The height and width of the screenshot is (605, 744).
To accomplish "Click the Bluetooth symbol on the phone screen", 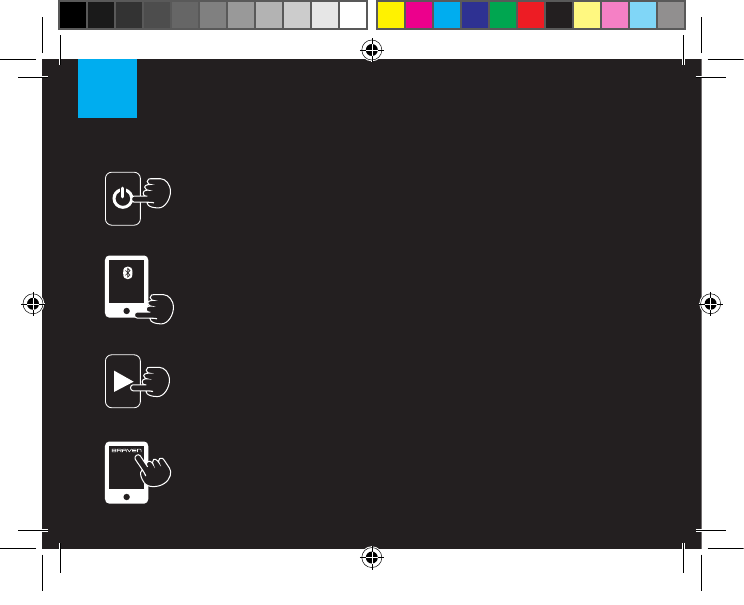I will click(x=127, y=273).
